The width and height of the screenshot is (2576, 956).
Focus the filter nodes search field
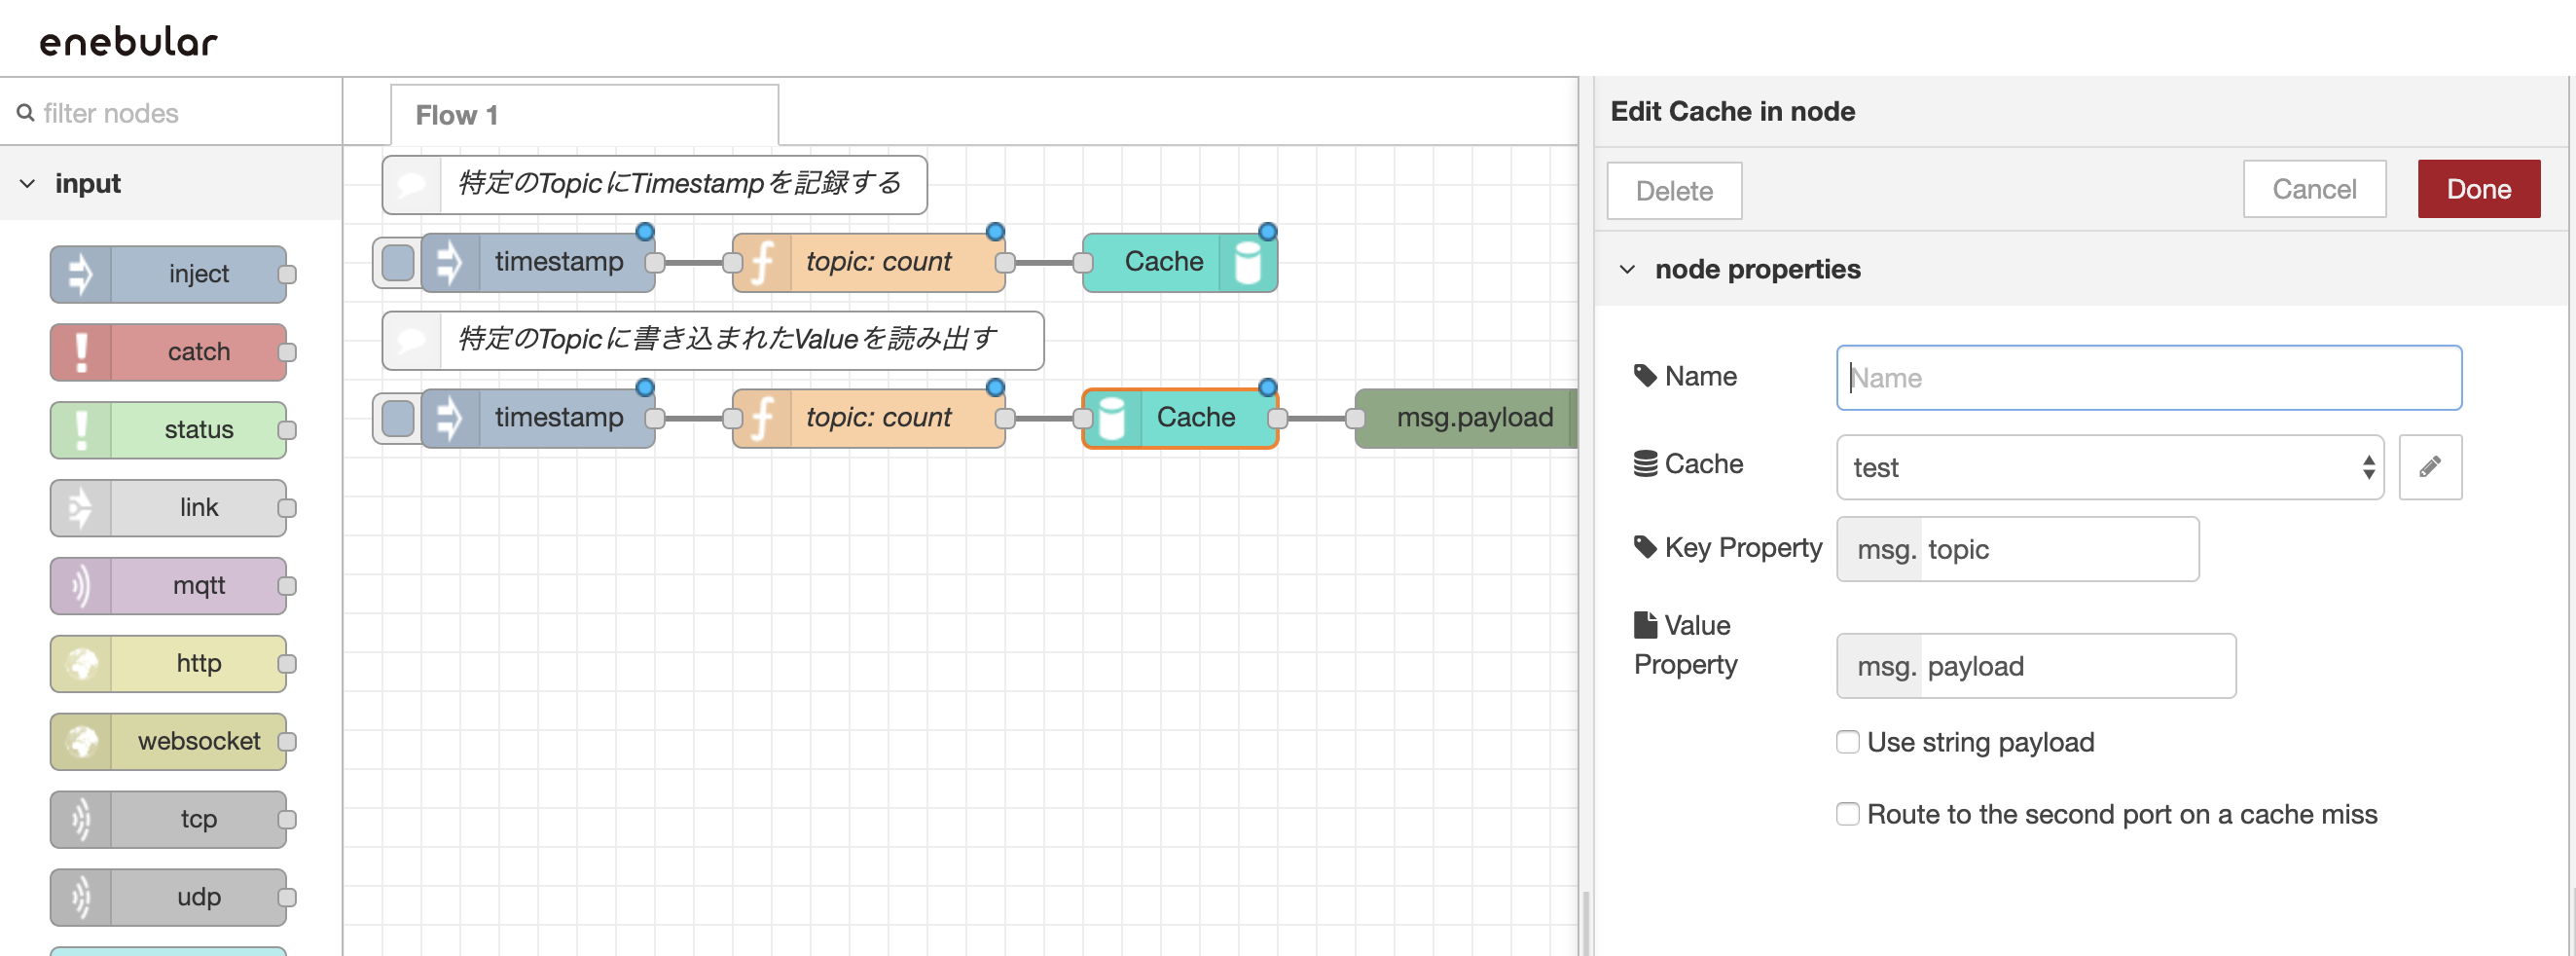(171, 113)
